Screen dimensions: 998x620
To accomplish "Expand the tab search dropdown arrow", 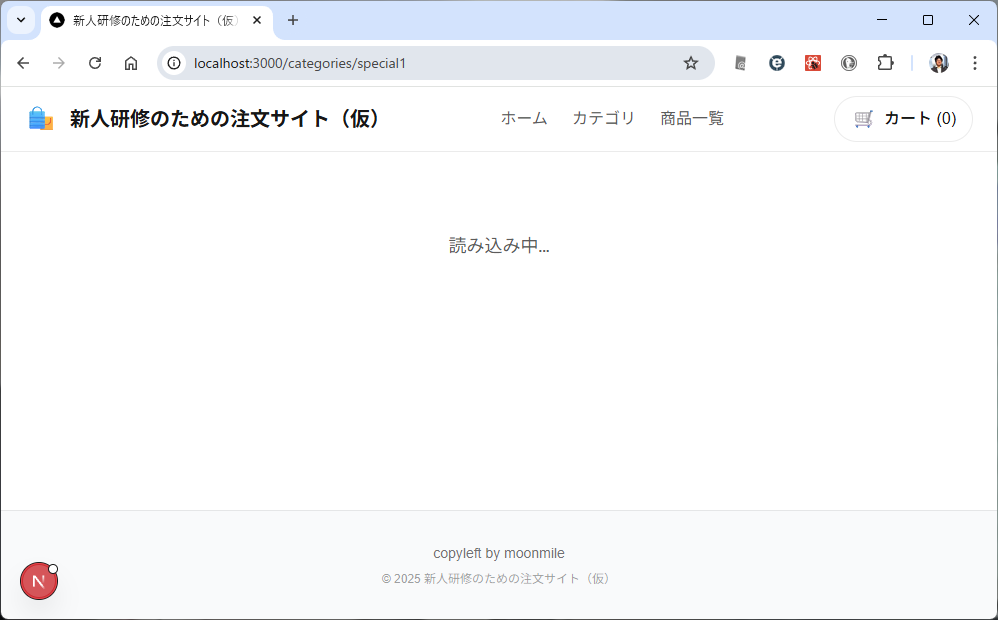I will click(x=20, y=20).
